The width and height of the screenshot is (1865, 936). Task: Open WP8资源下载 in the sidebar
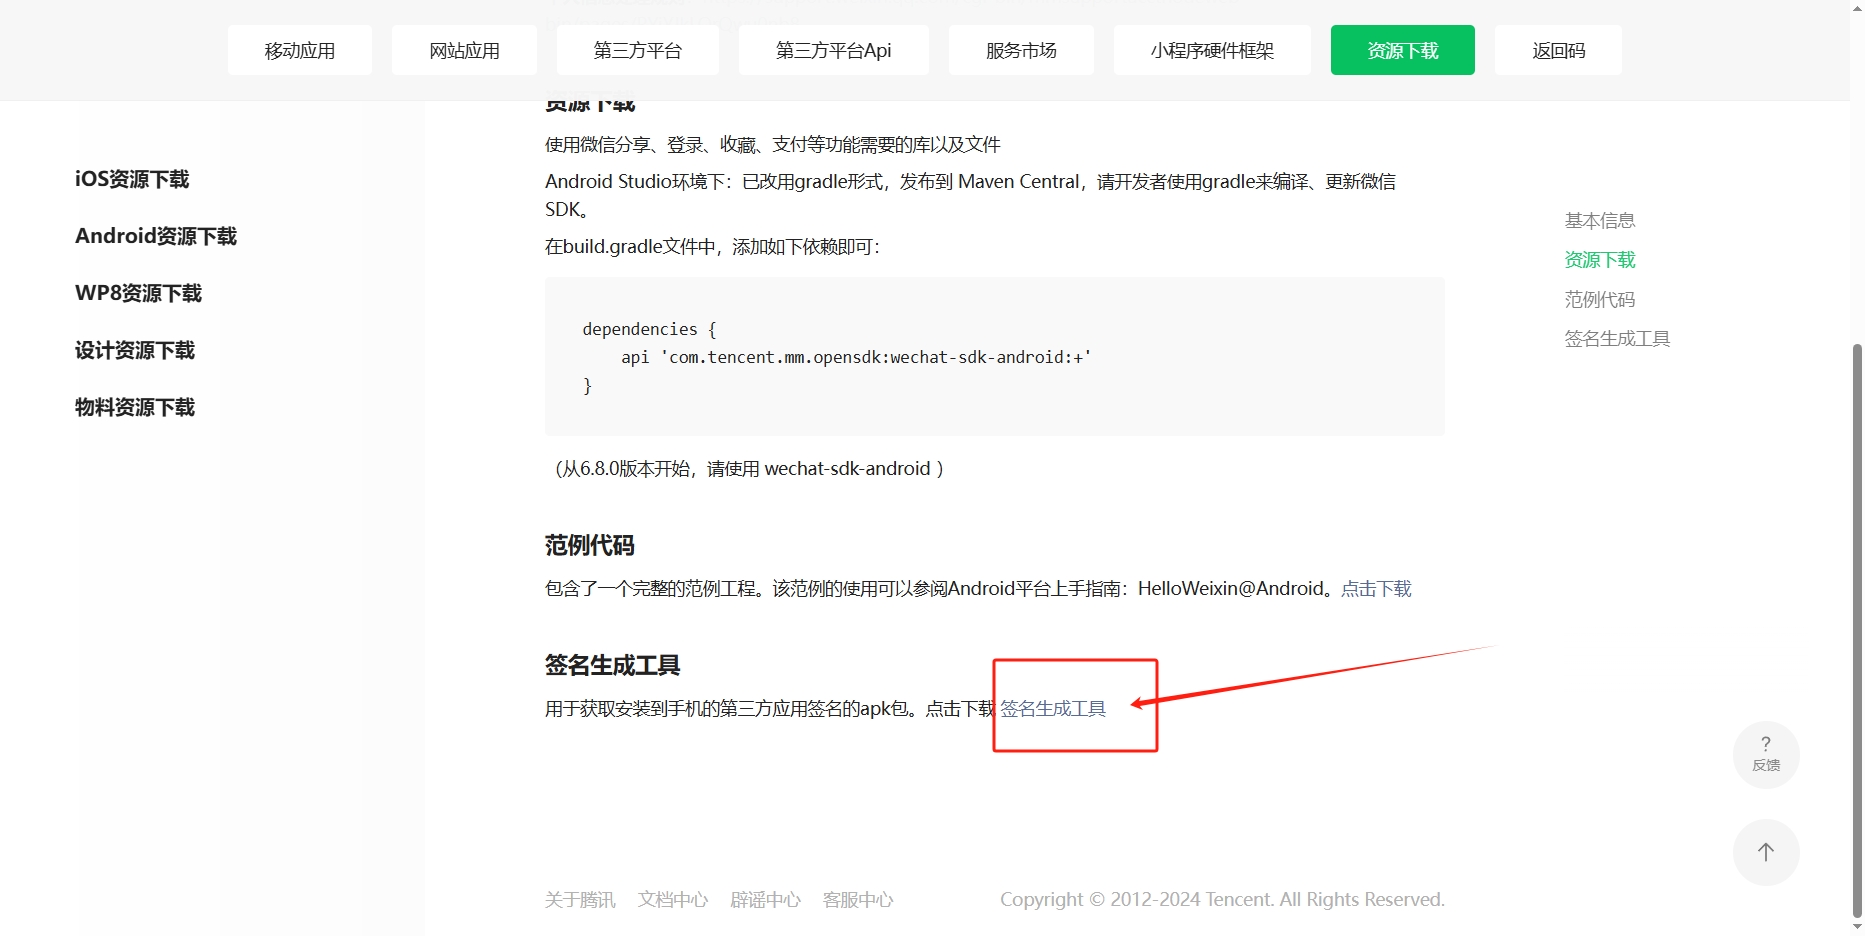[x=139, y=293]
